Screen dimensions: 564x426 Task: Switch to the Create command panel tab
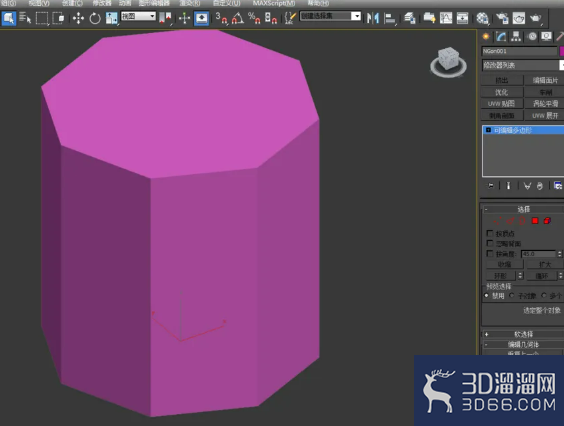pos(486,36)
